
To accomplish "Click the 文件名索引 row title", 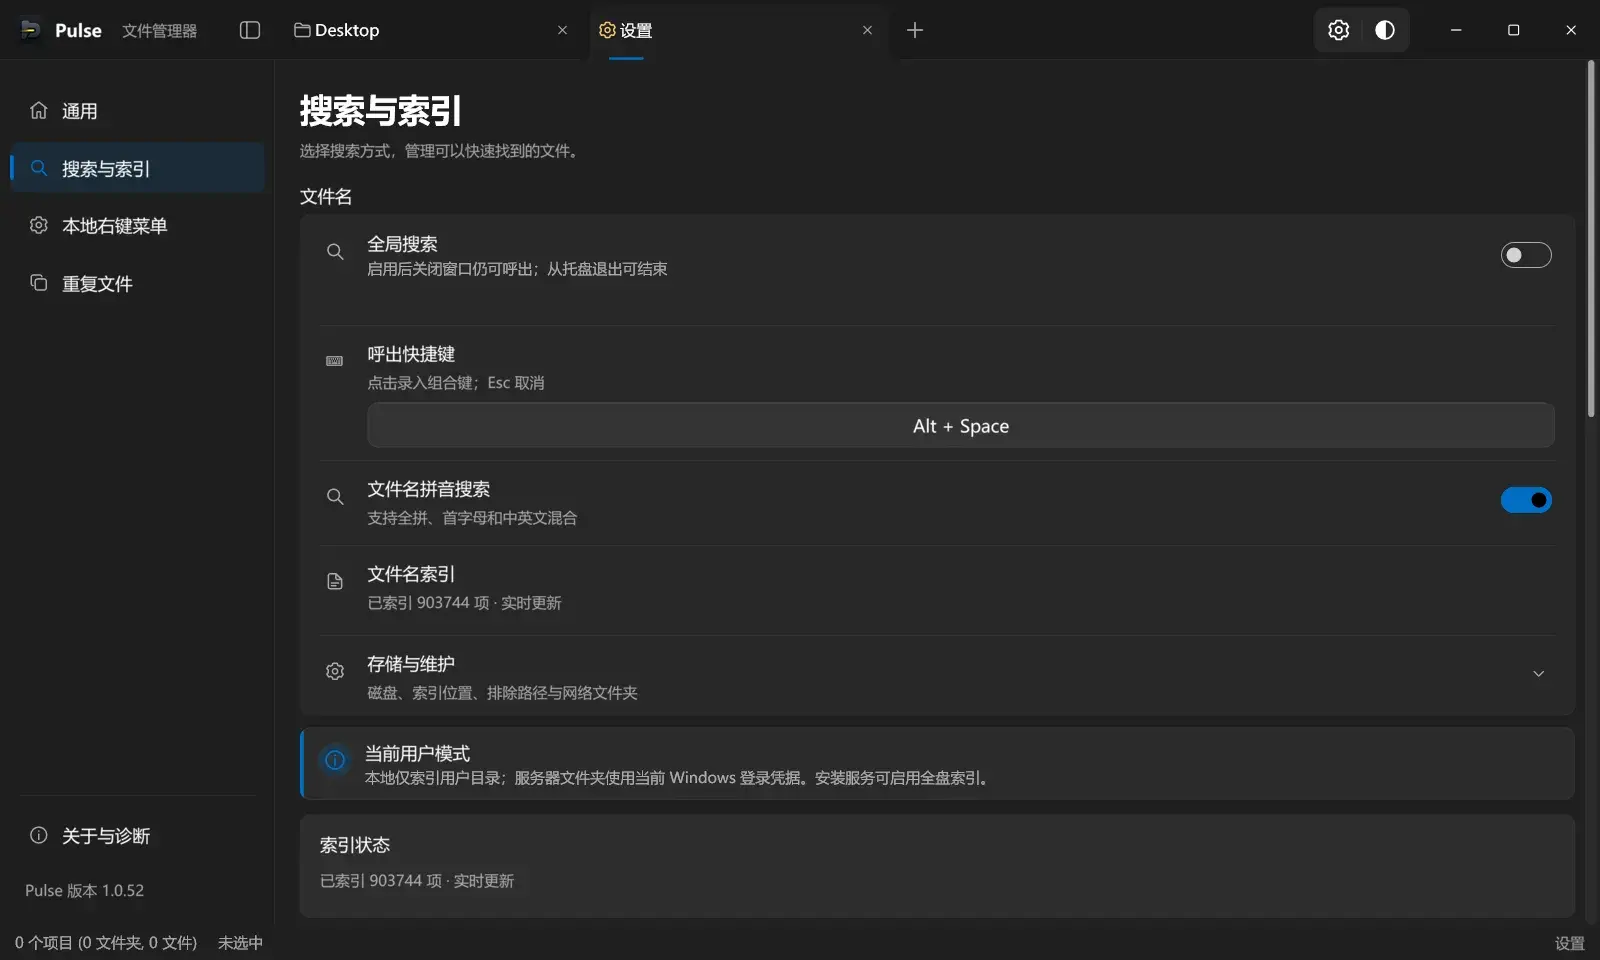I will (x=411, y=574).
